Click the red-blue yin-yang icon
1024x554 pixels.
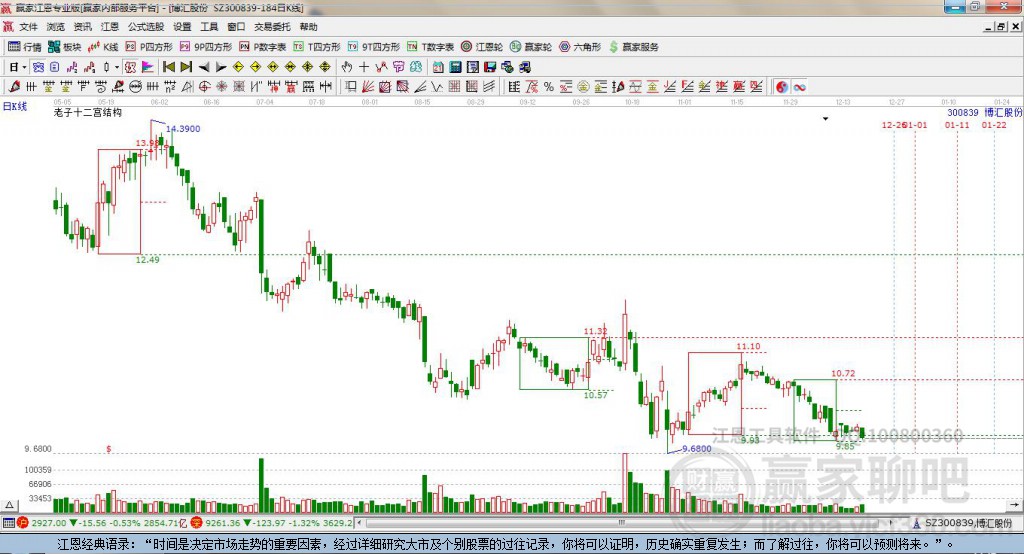pos(782,87)
